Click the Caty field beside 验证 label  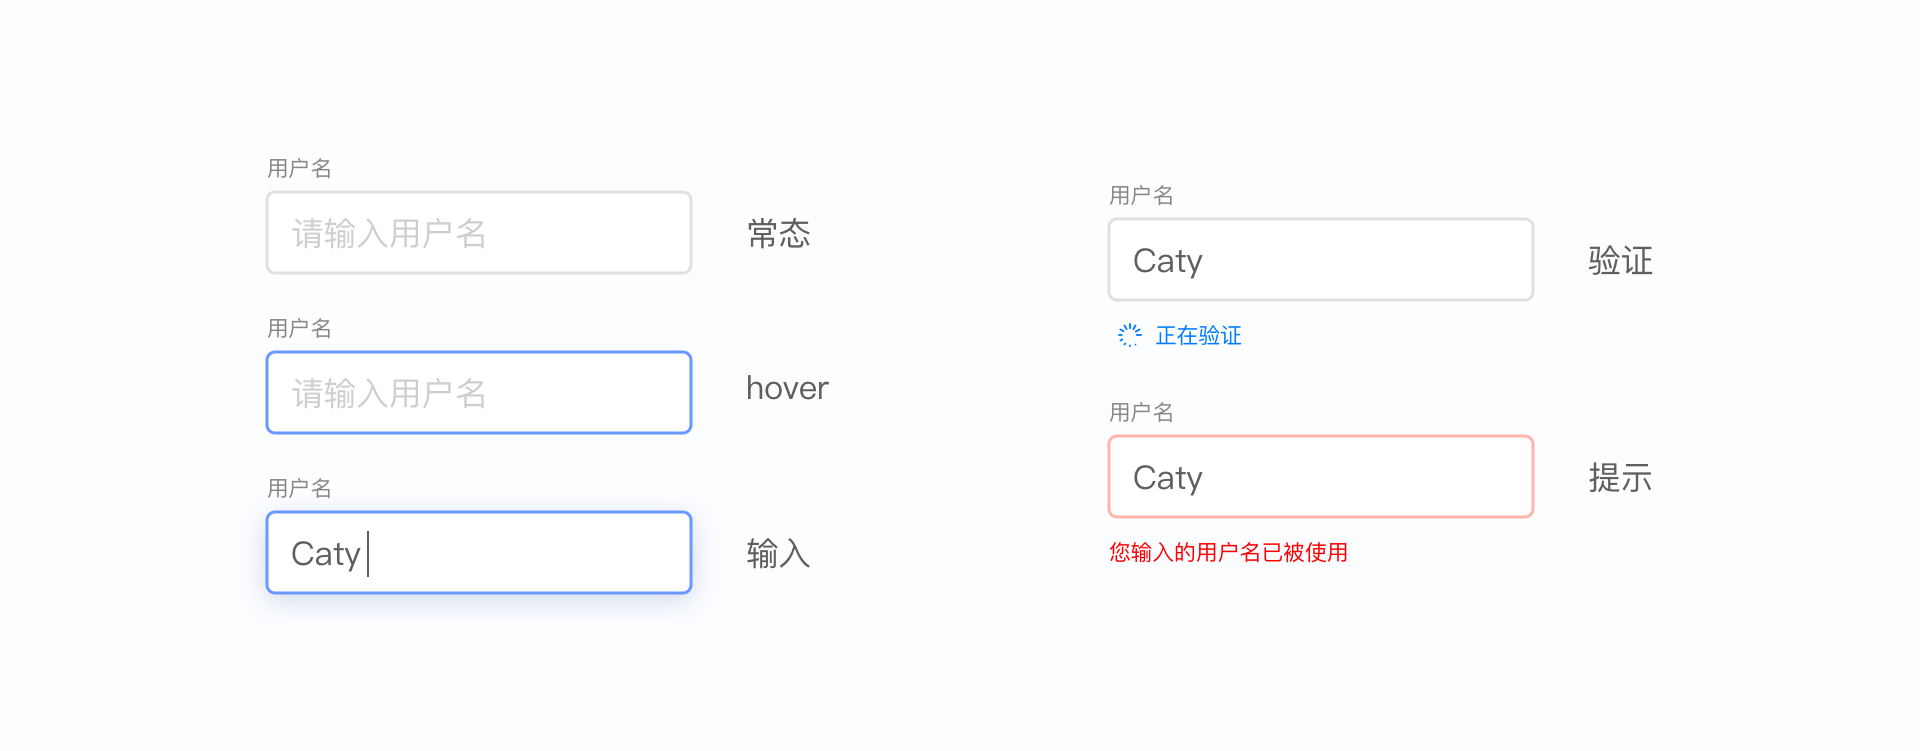(x=1320, y=260)
